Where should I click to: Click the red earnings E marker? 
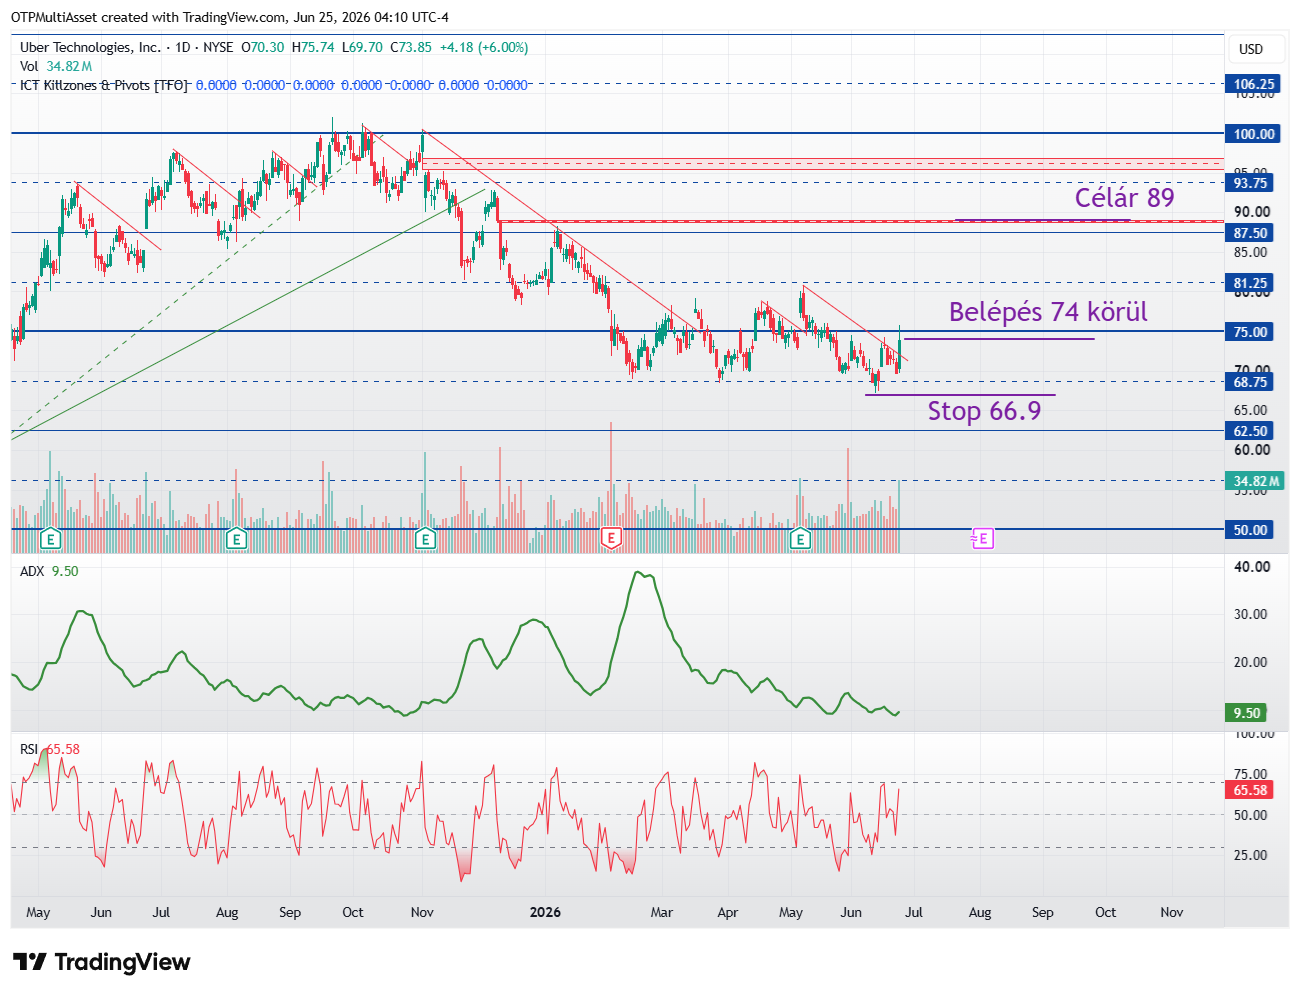click(x=610, y=539)
